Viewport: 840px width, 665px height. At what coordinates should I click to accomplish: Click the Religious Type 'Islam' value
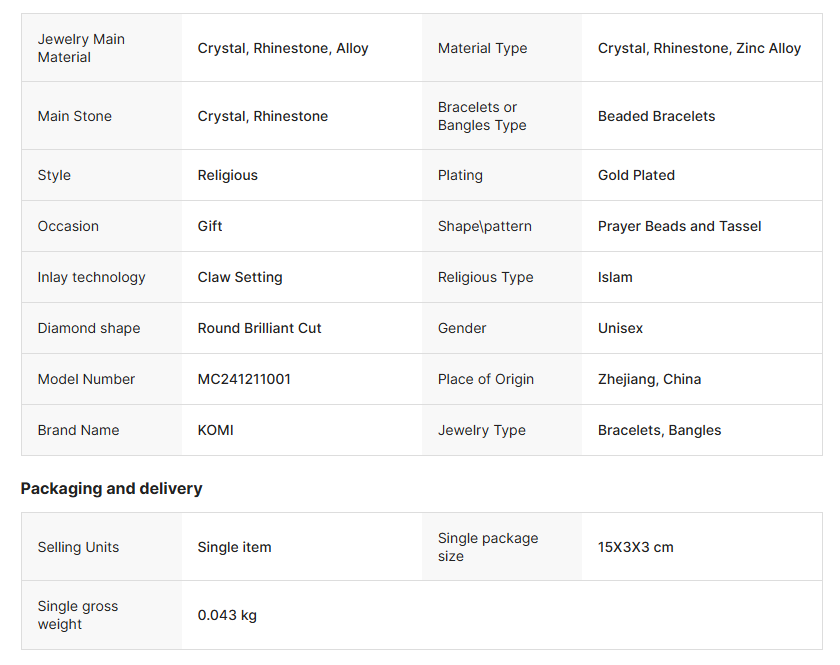(x=615, y=277)
